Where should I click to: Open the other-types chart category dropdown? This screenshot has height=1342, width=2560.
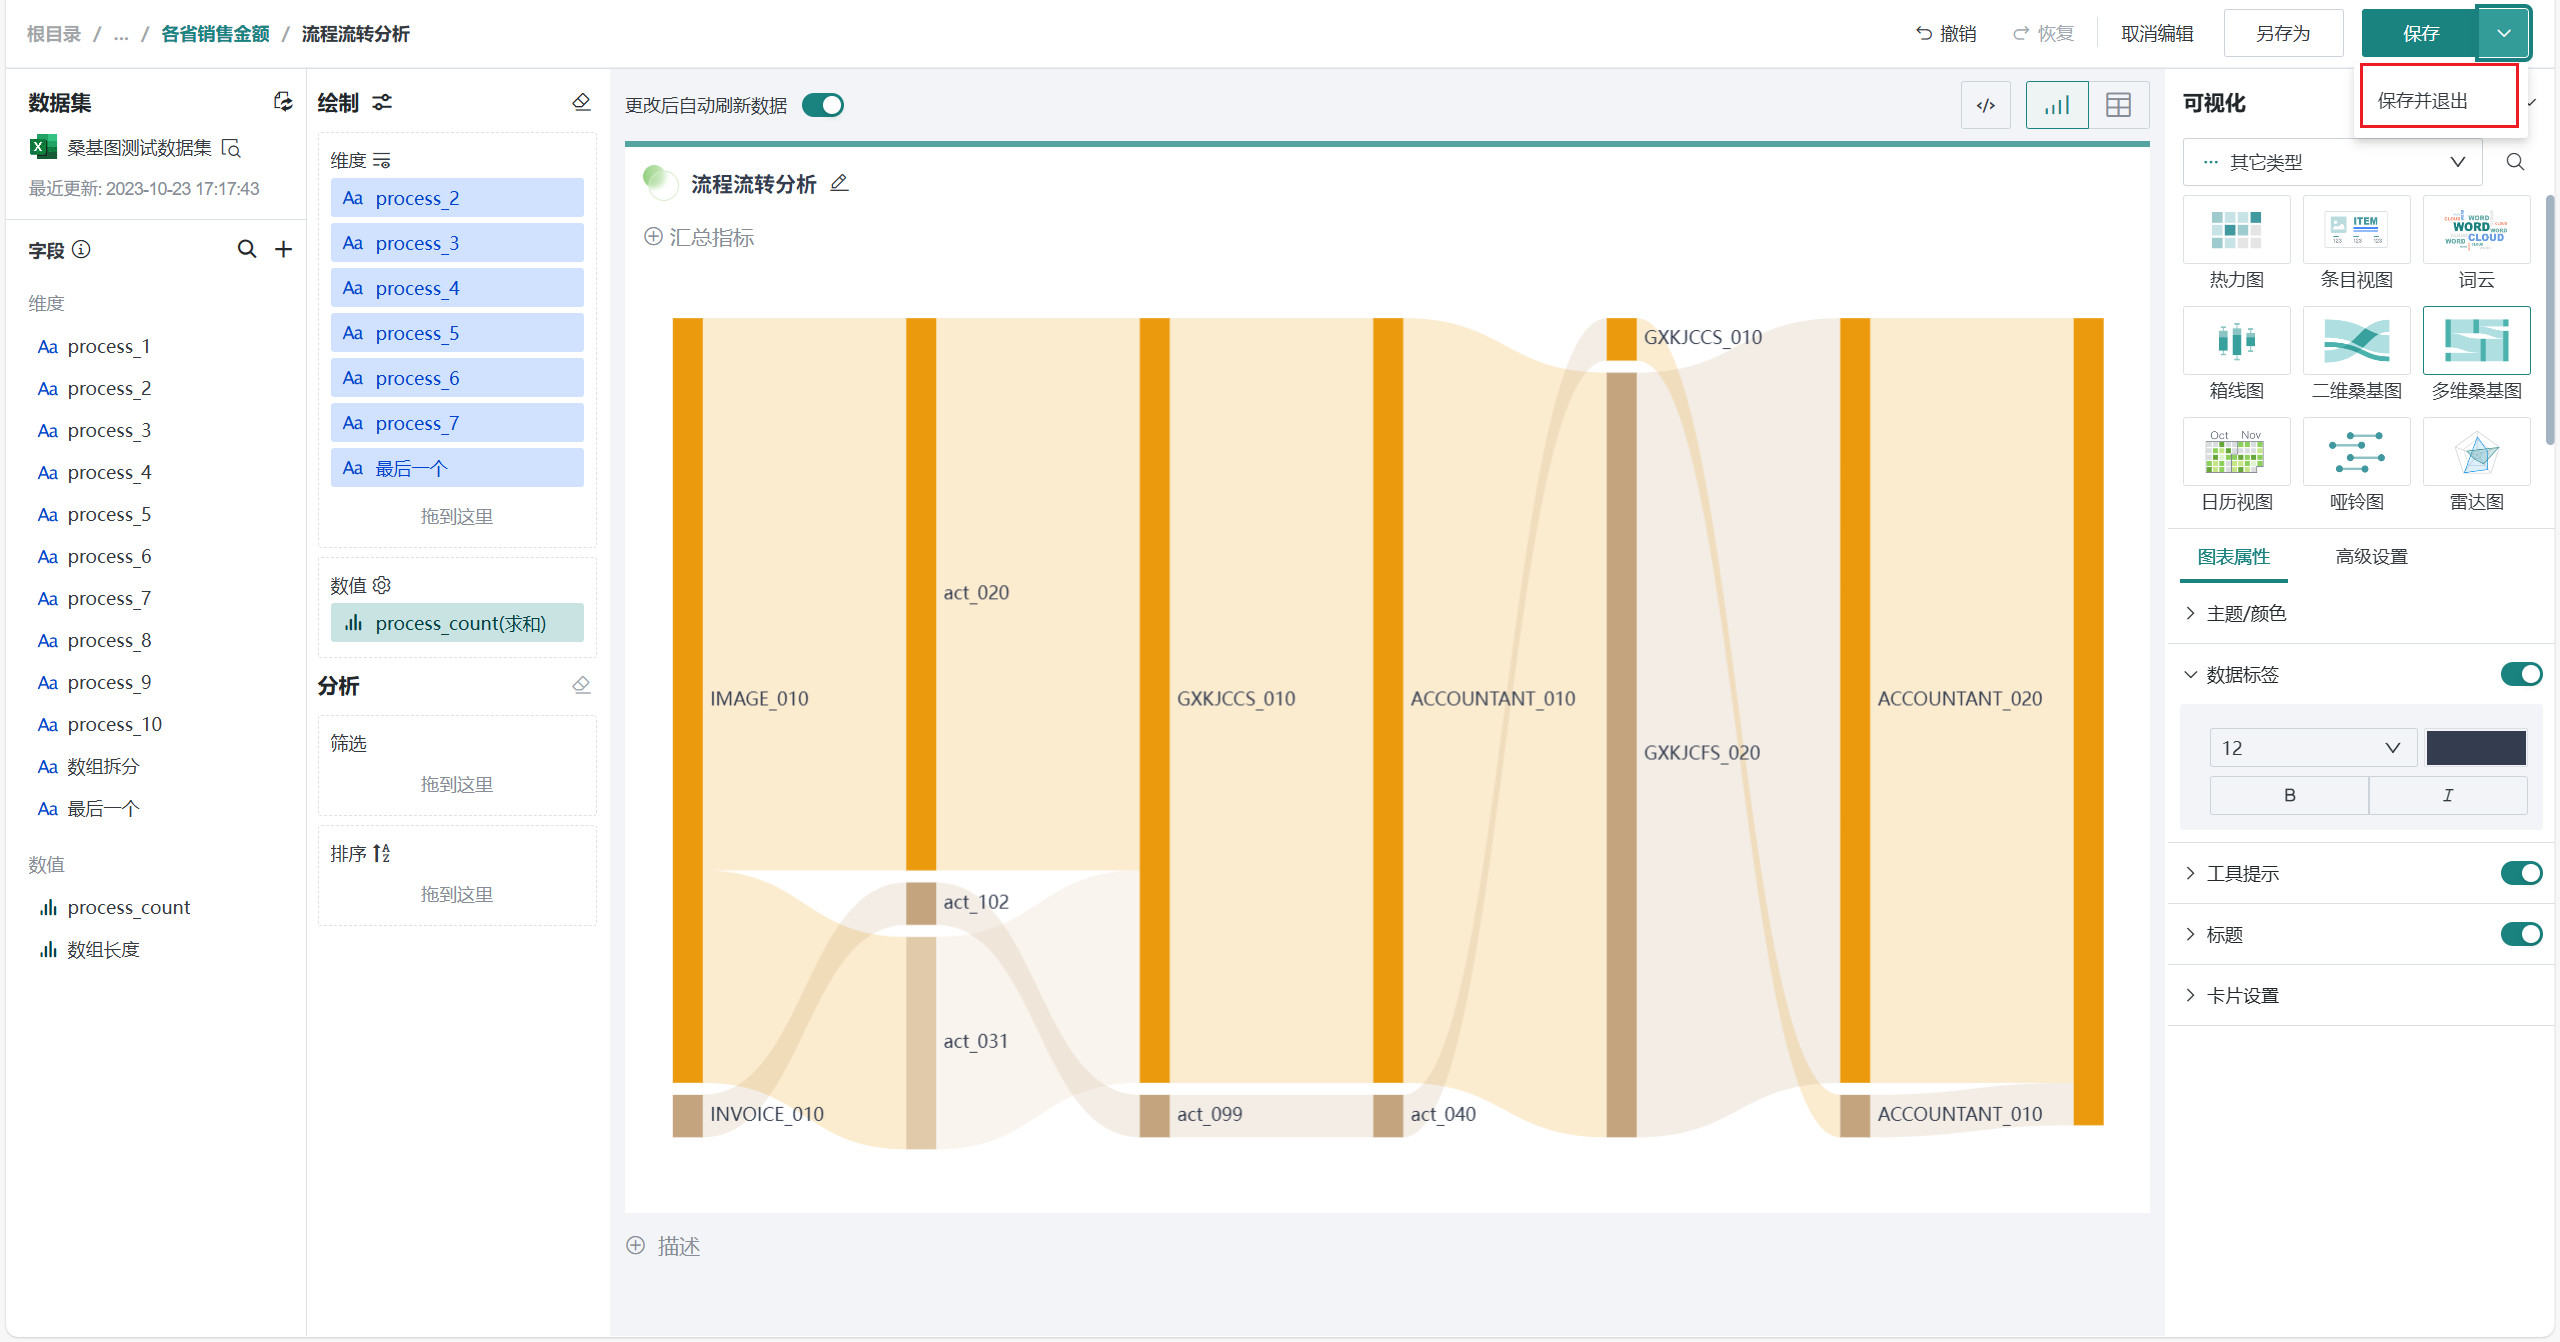pos(2332,162)
